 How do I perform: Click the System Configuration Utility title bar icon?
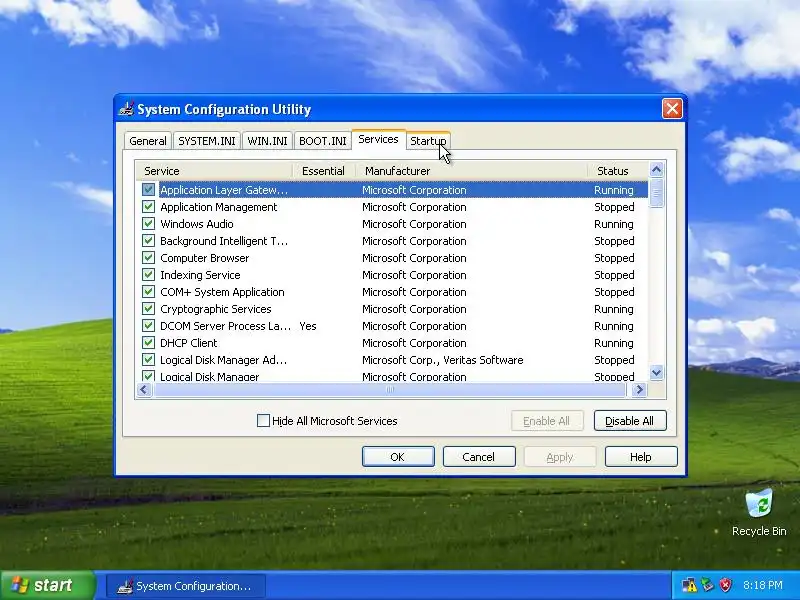tap(126, 109)
